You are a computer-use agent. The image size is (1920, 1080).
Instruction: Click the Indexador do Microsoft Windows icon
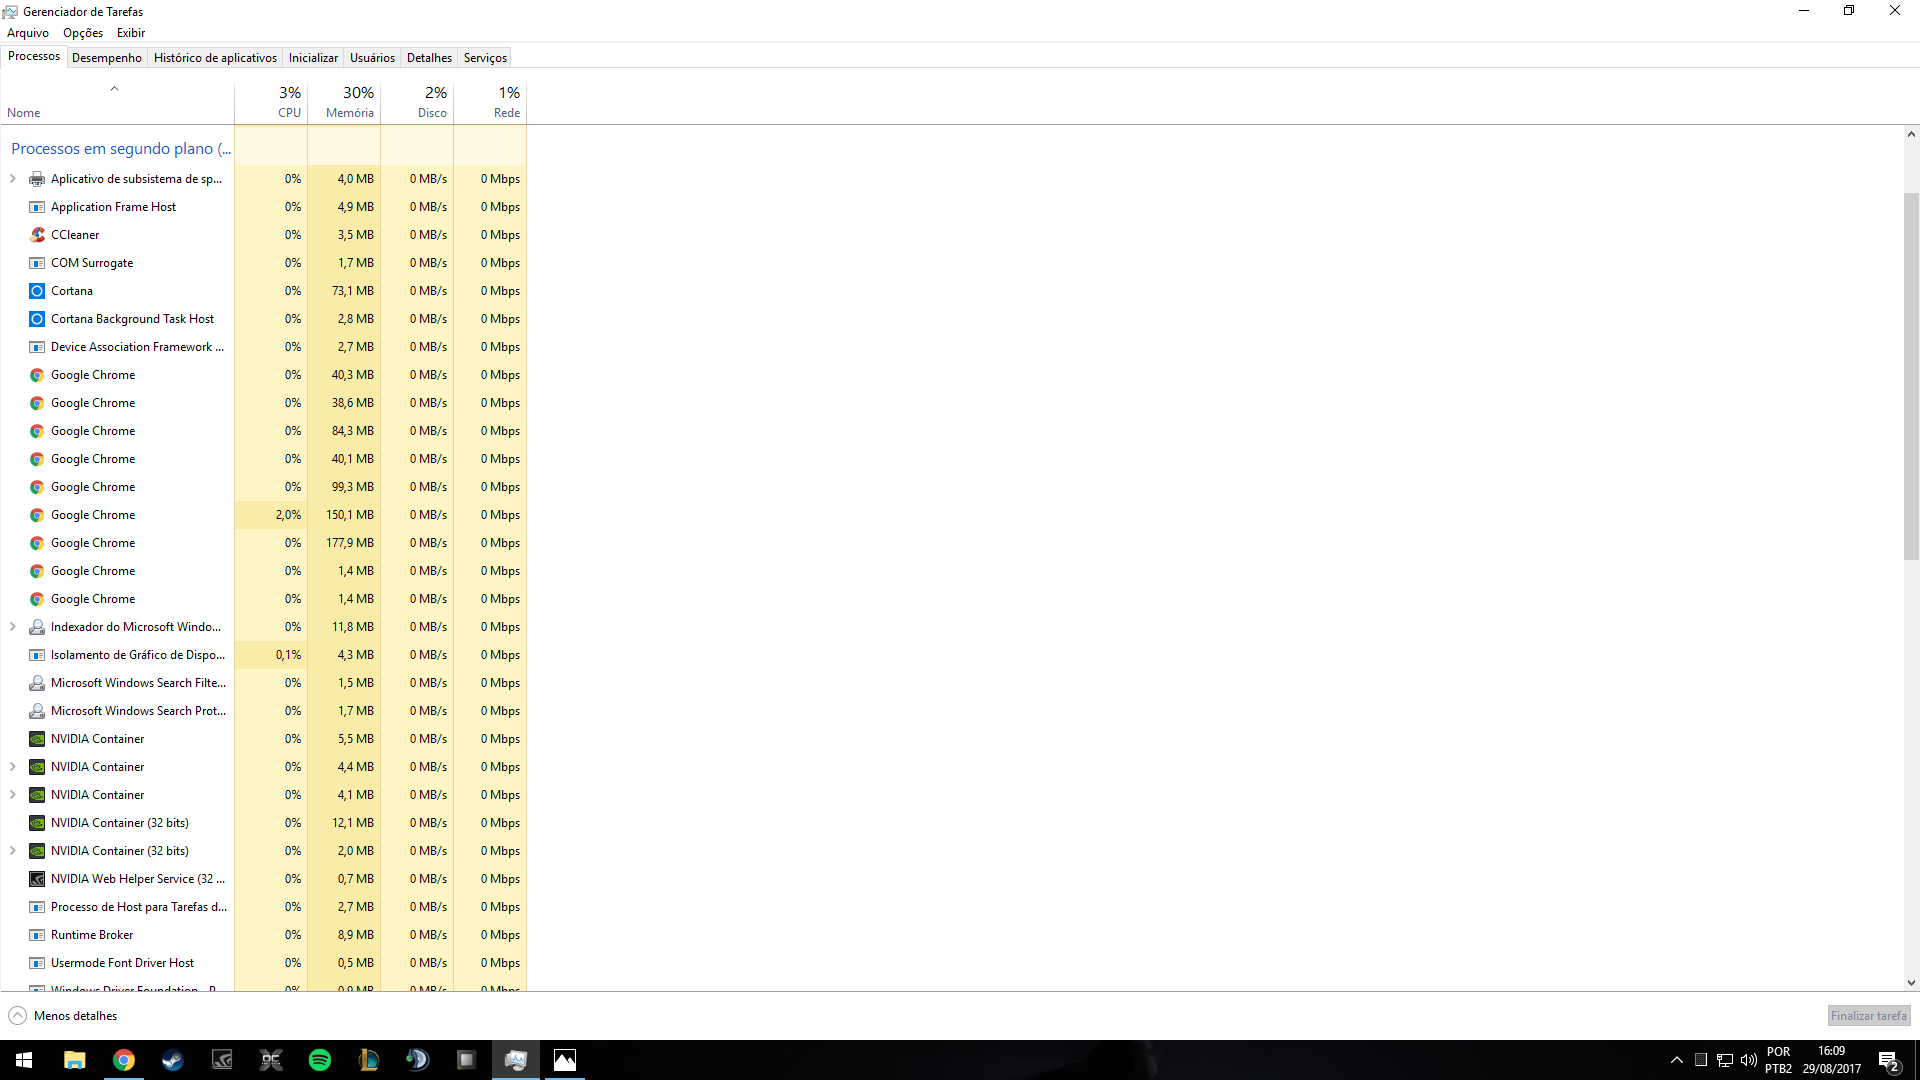pos(37,627)
